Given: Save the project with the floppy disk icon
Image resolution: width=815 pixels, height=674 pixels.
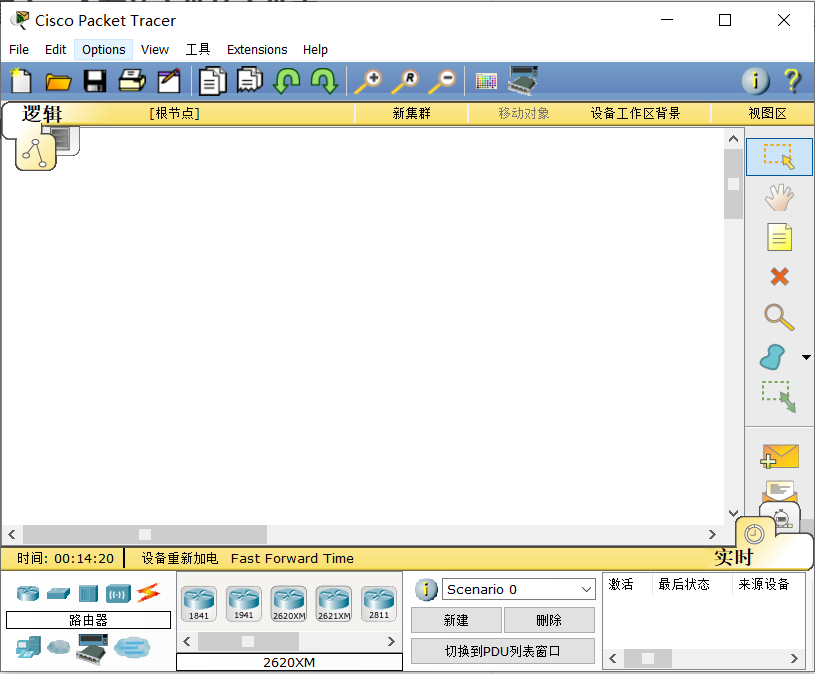Looking at the screenshot, I should point(95,82).
